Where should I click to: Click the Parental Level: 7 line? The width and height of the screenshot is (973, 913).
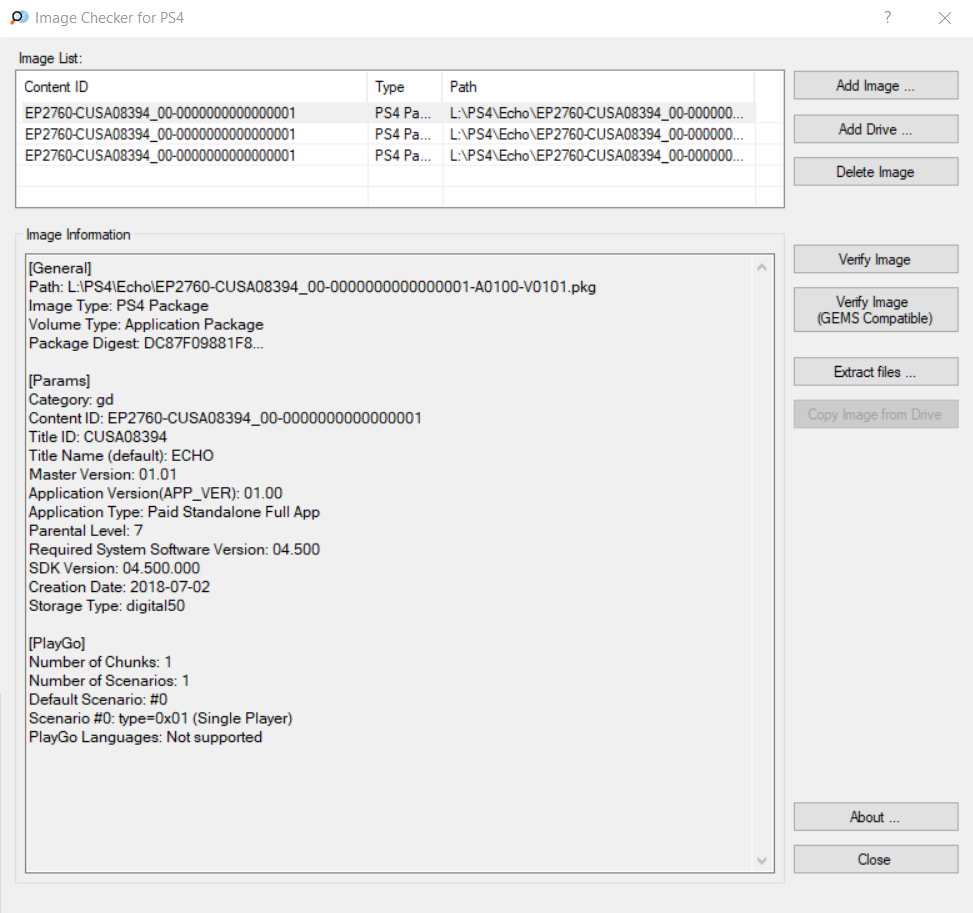point(86,531)
